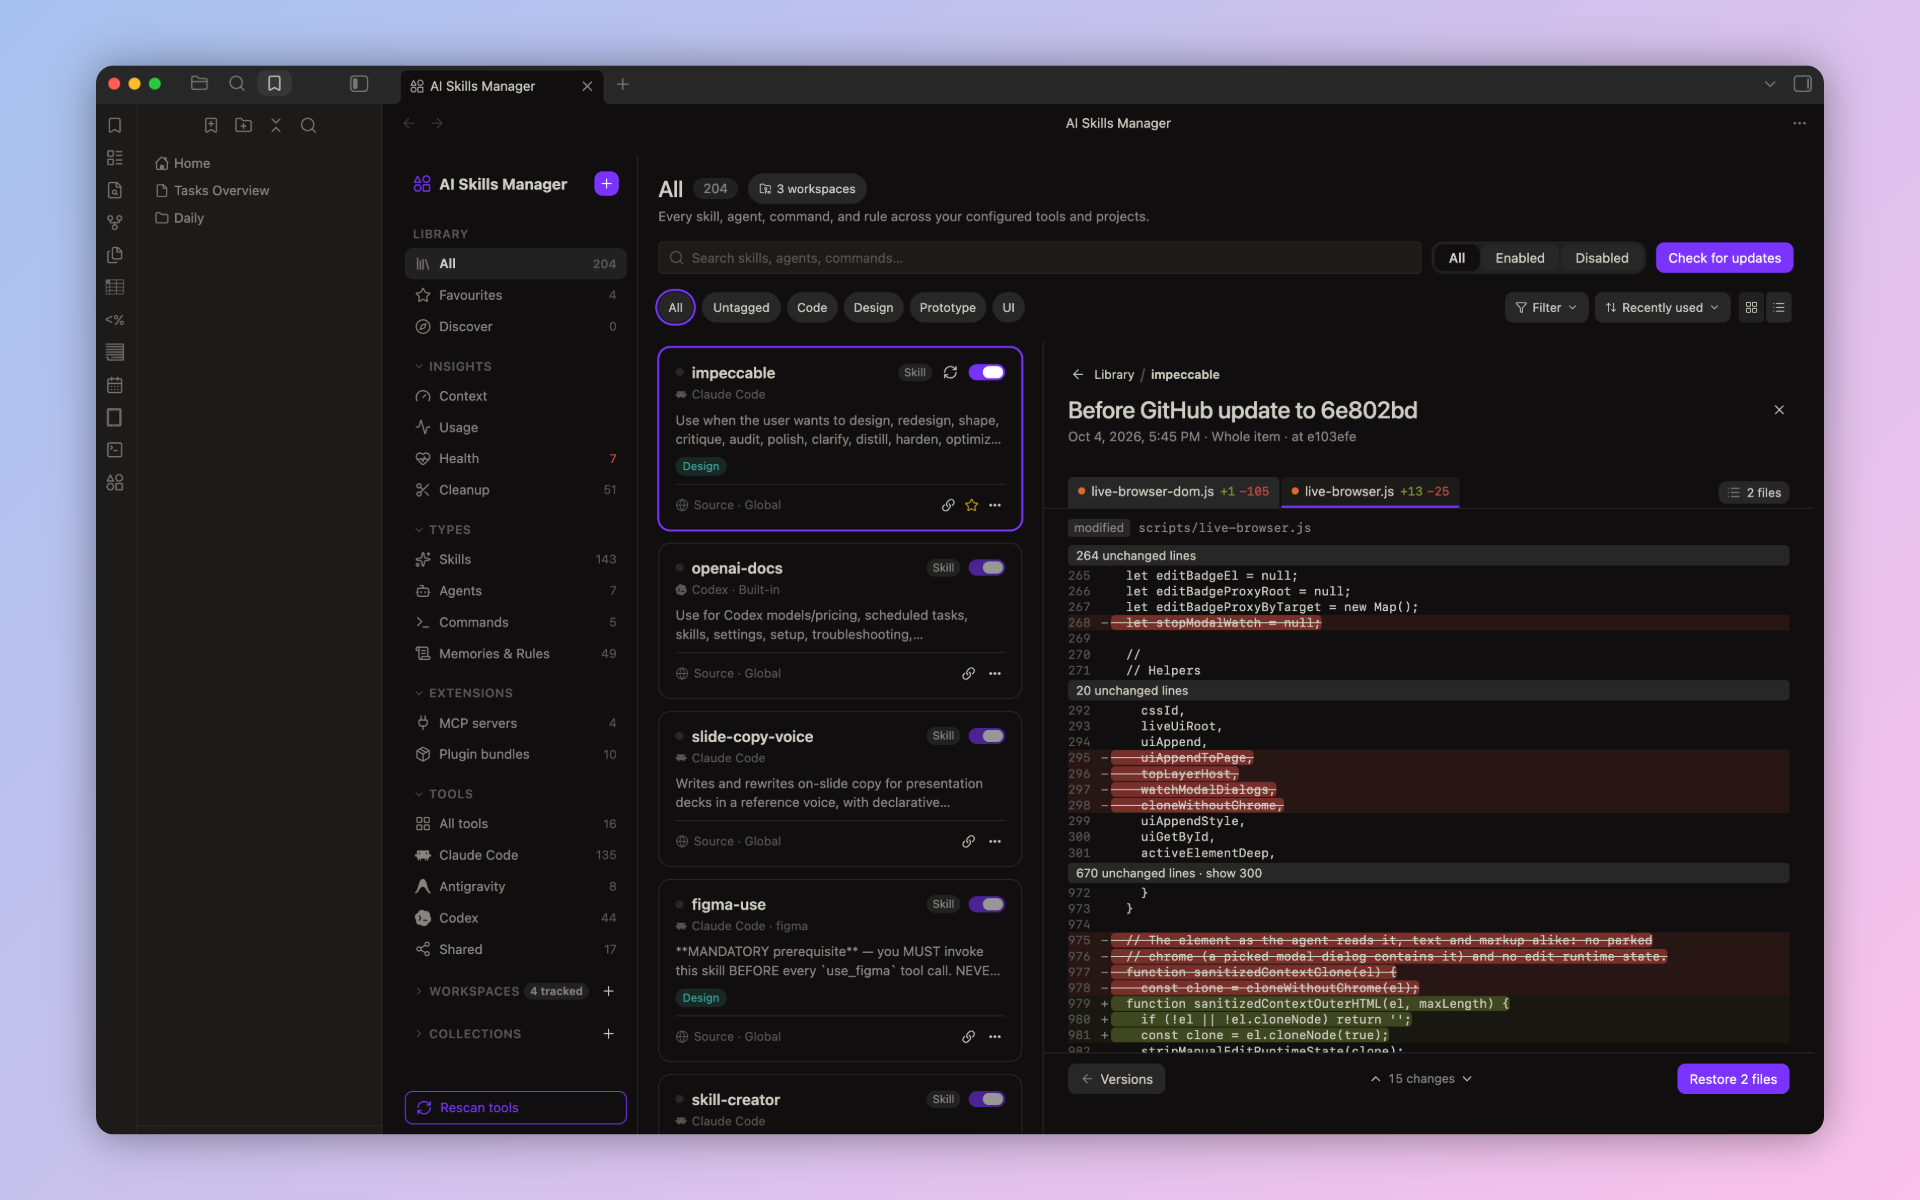The image size is (1920, 1200).
Task: Collapse the INSIGHTS section
Action: [x=452, y=367]
